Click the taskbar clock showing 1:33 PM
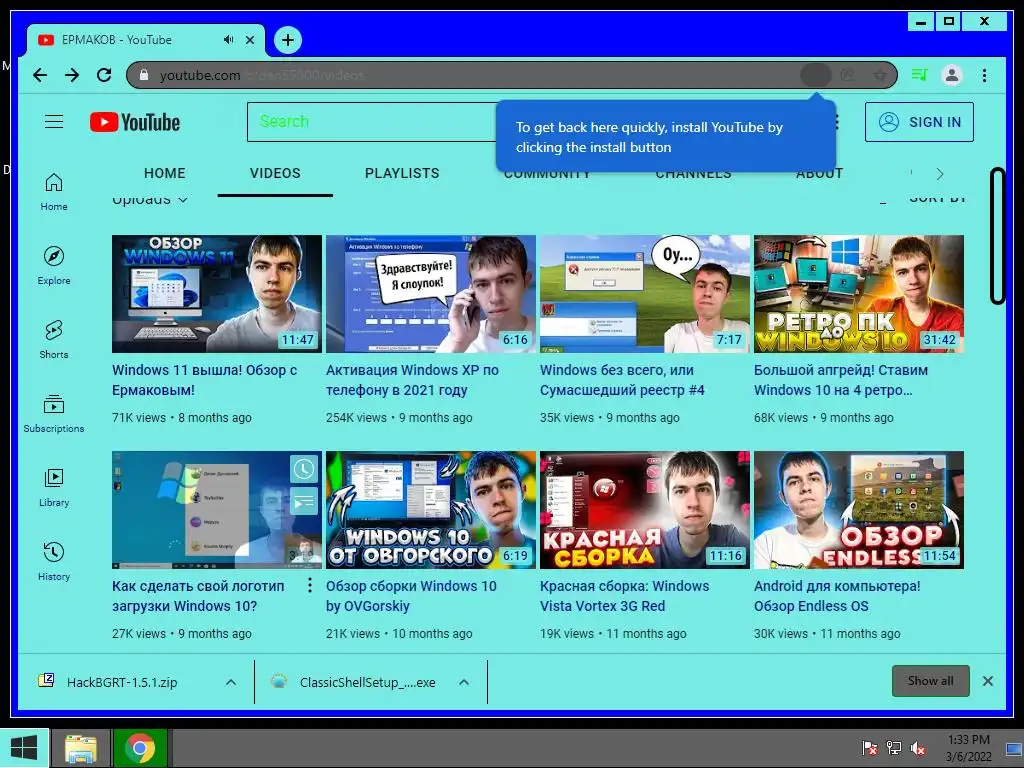1024x768 pixels. (x=968, y=748)
